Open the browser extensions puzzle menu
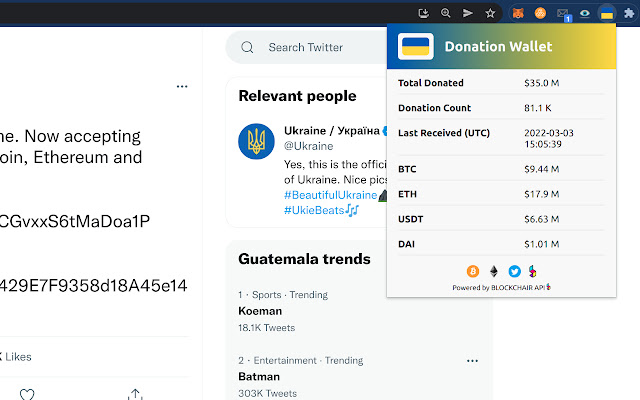Screen dimensions: 640x400 627,14
